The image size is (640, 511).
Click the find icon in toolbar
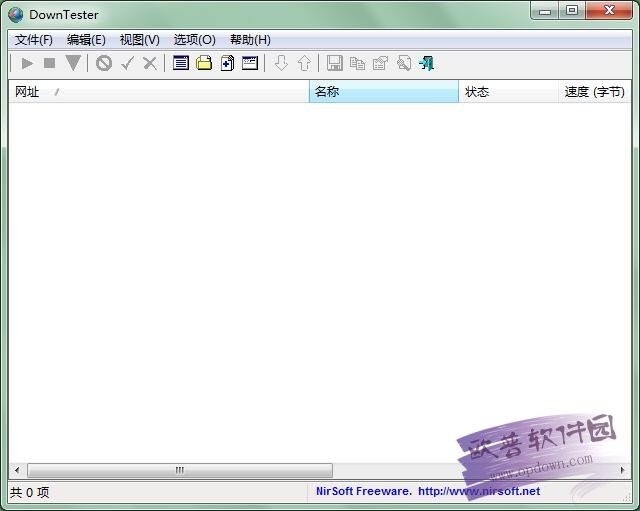pos(404,63)
